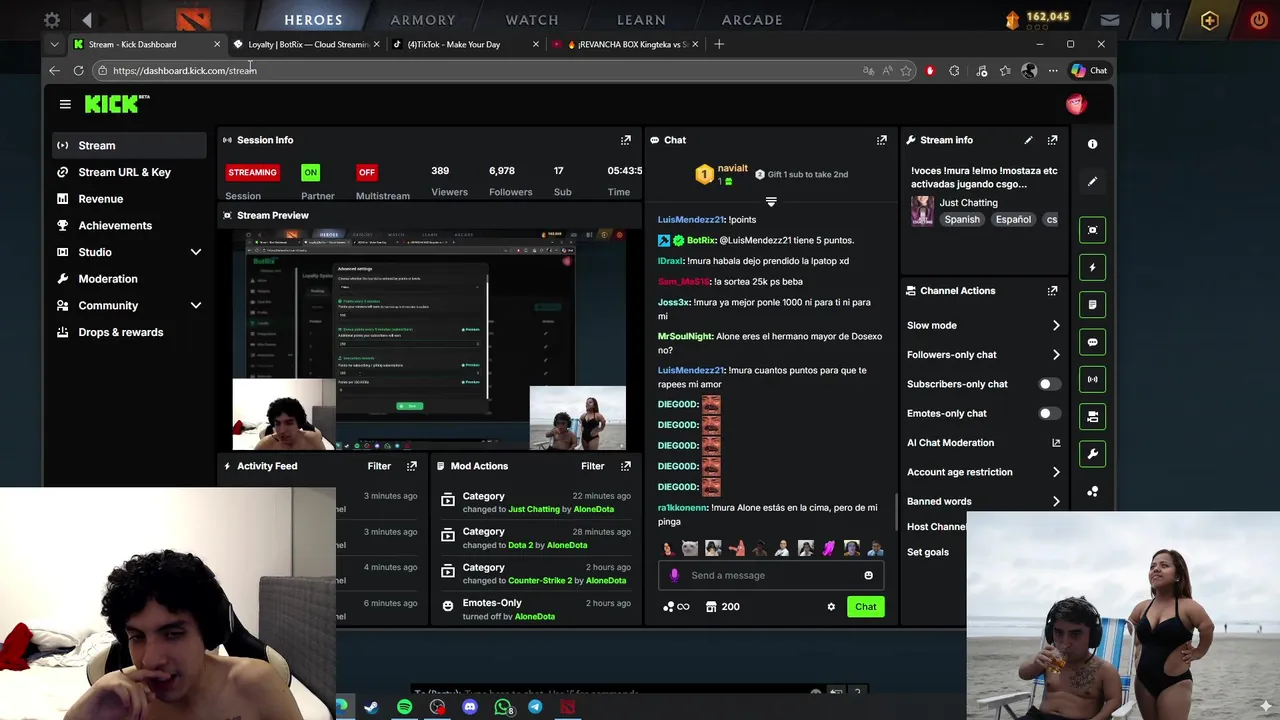
Task: Toggle Subscribers-only chat switch
Action: coord(1048,384)
